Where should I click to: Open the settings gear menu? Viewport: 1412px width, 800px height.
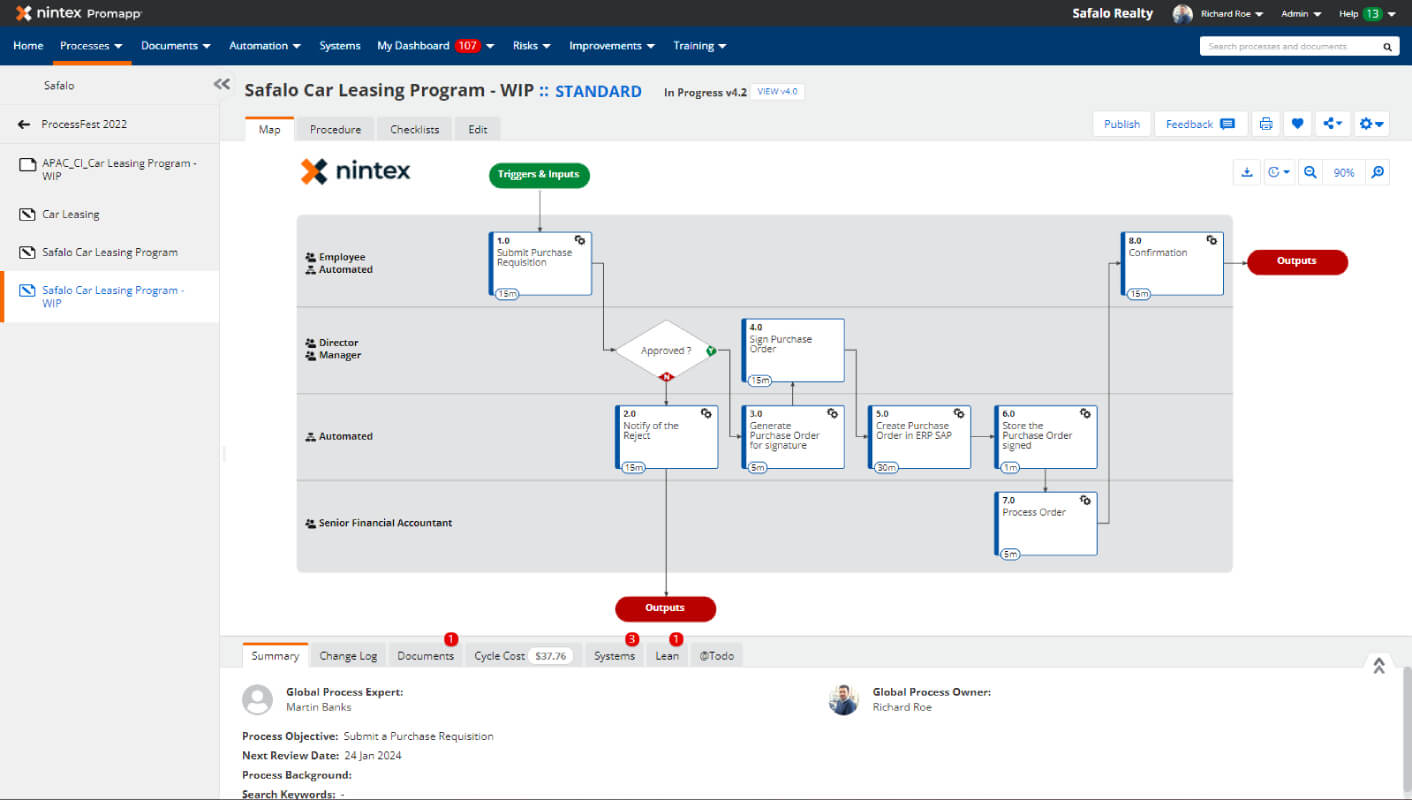(1371, 124)
